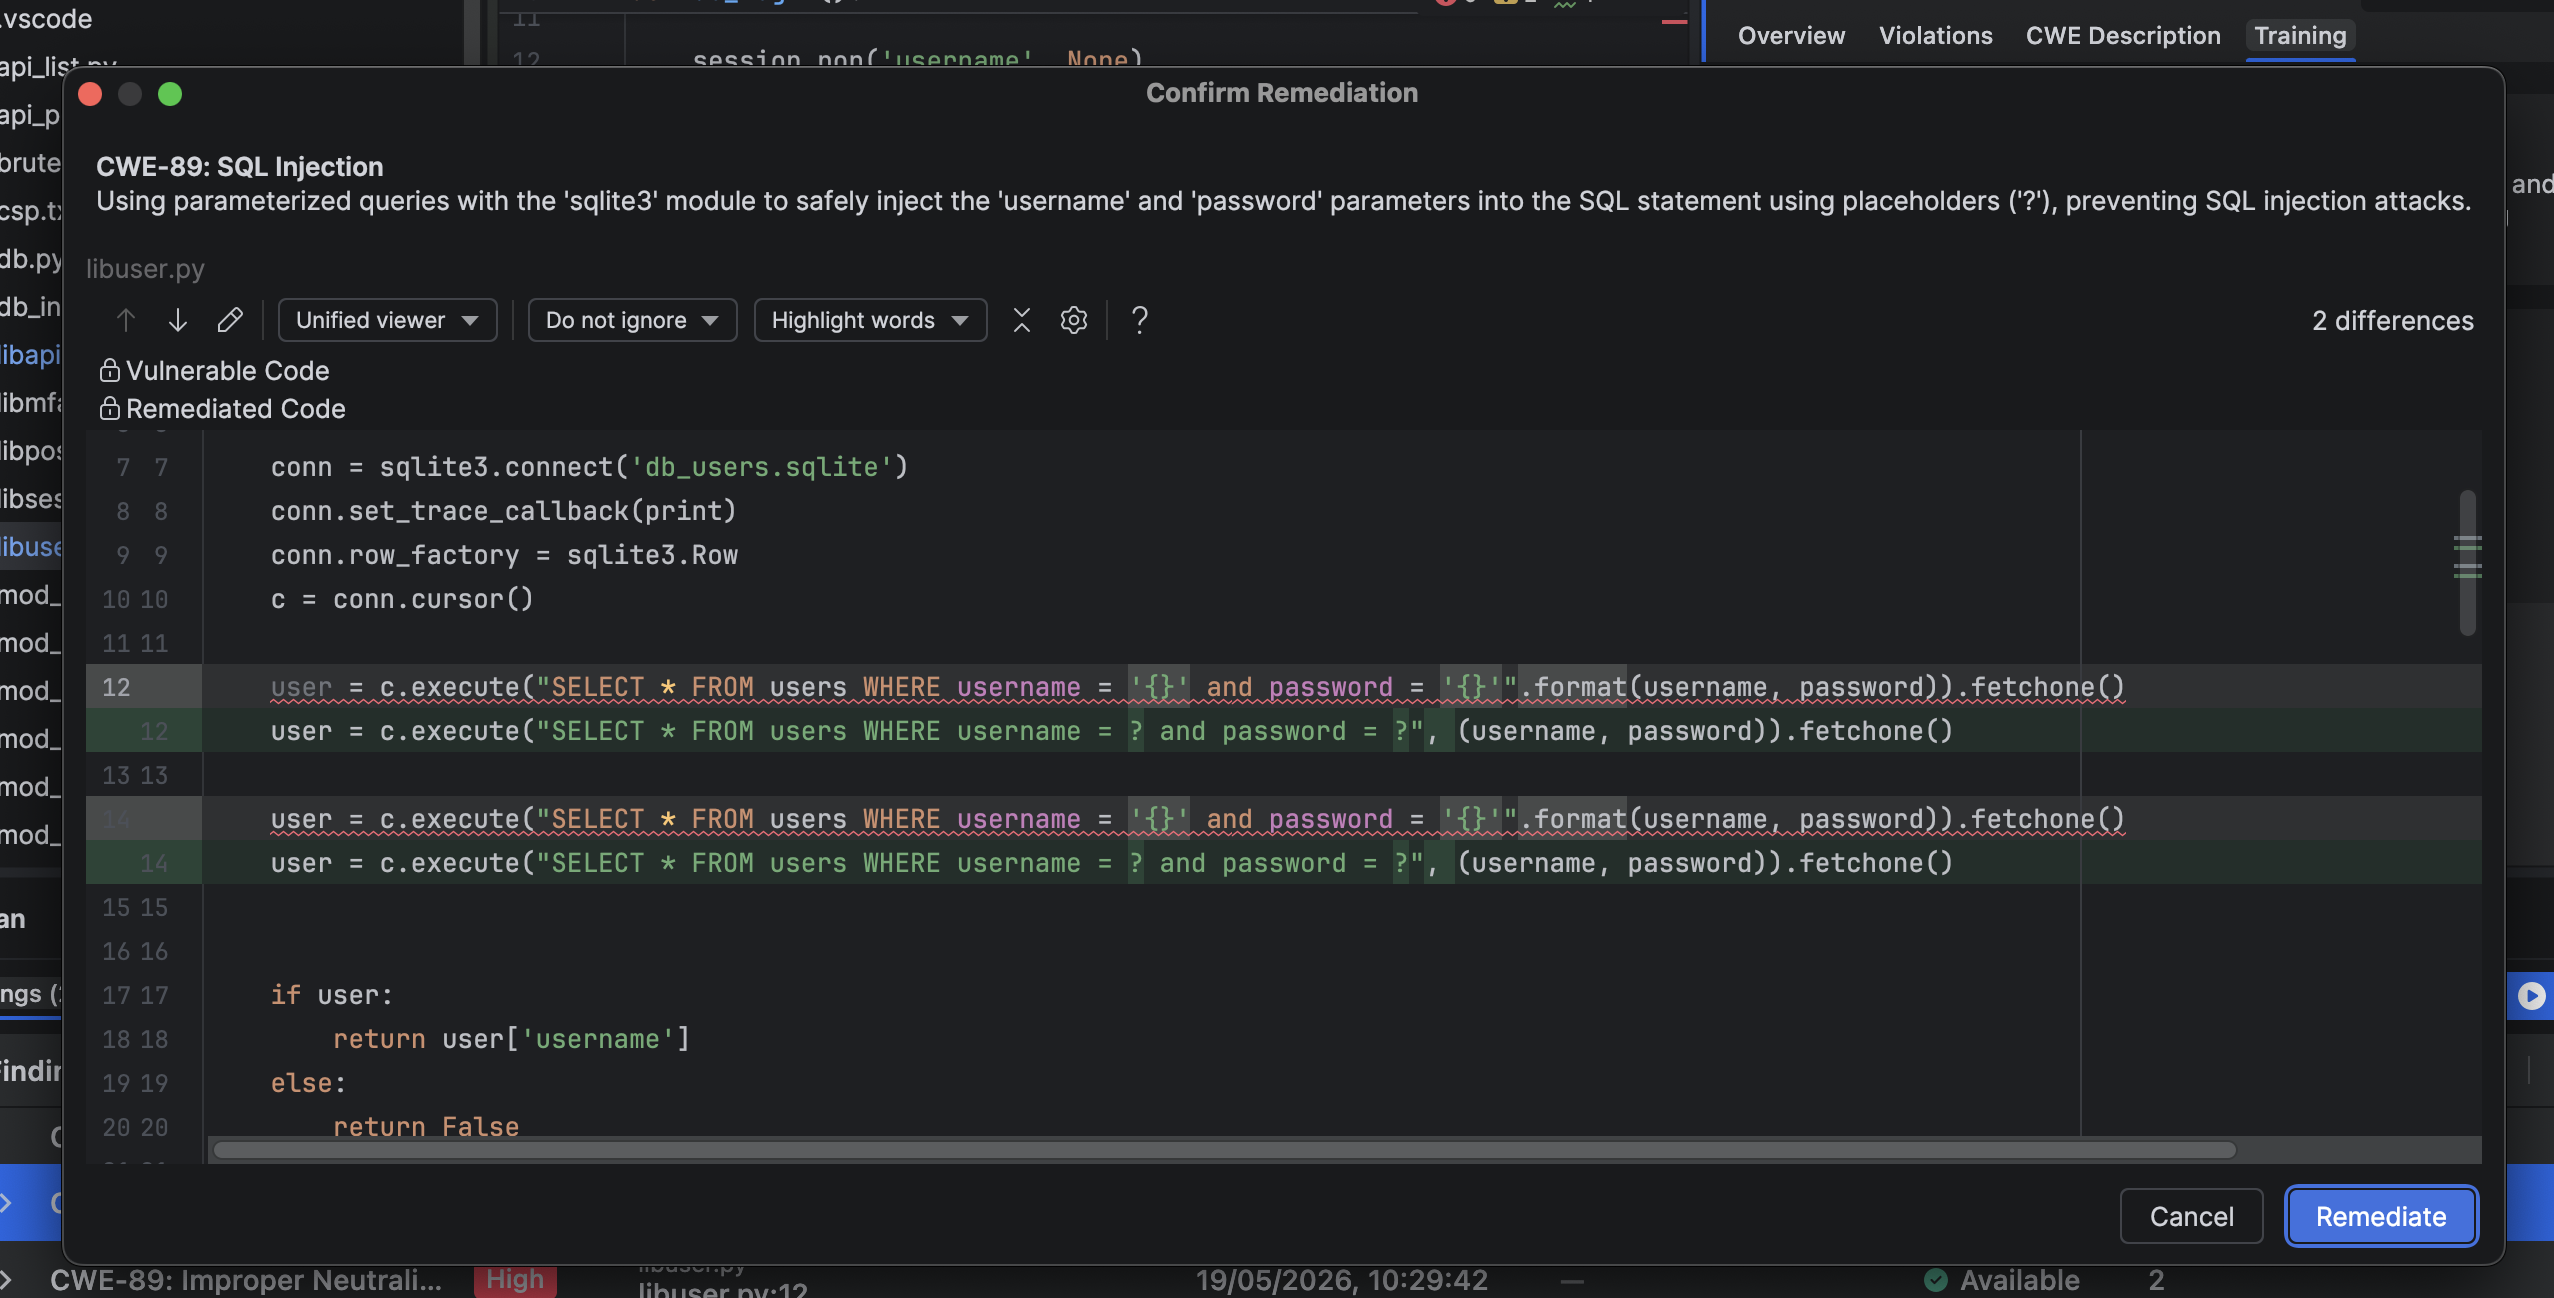Viewport: 2554px width, 1298px height.
Task: Click 'Vulnerable Code' label
Action: click(228, 371)
